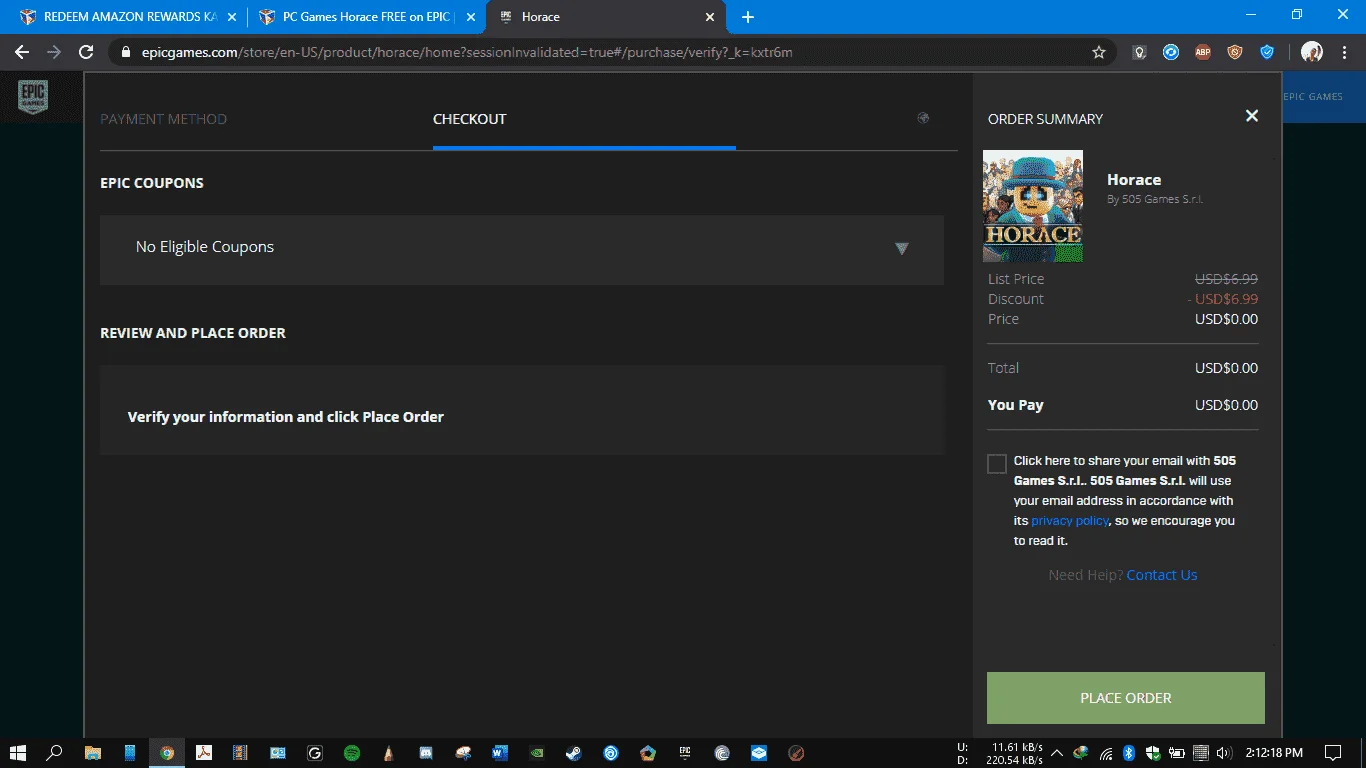Open the Chrome profile avatar menu

(1312, 52)
